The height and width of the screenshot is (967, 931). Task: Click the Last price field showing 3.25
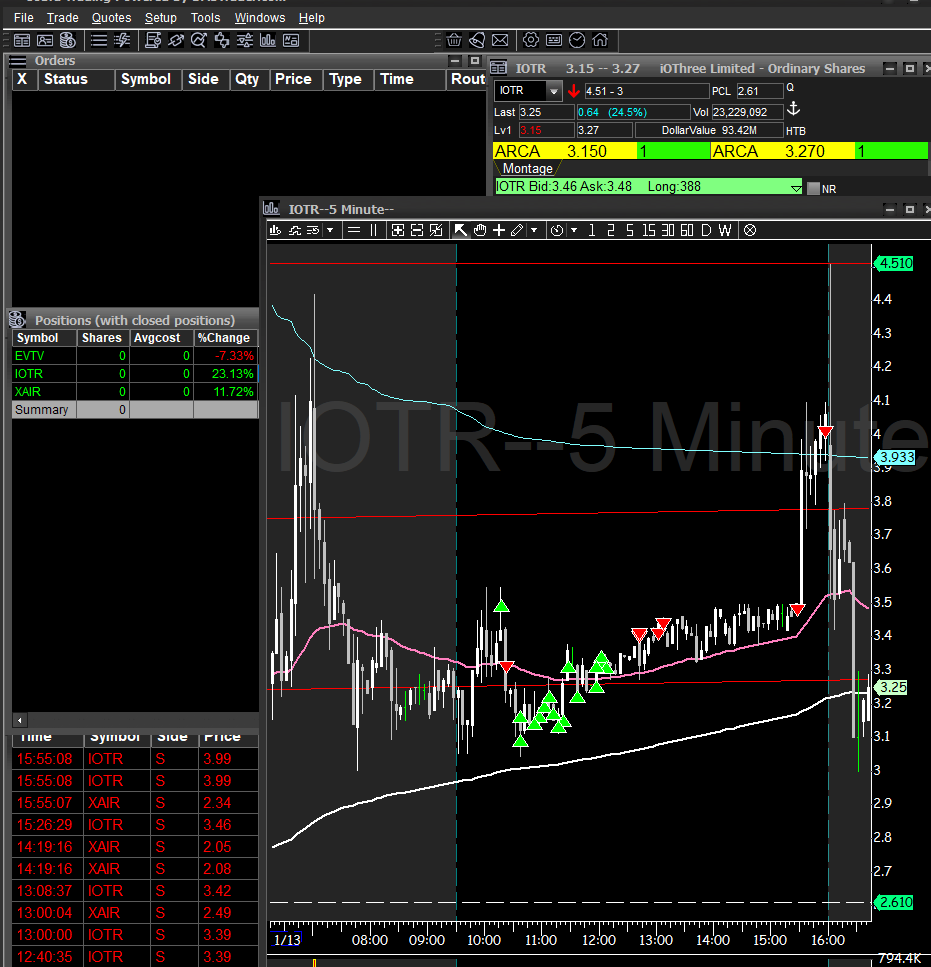[546, 112]
